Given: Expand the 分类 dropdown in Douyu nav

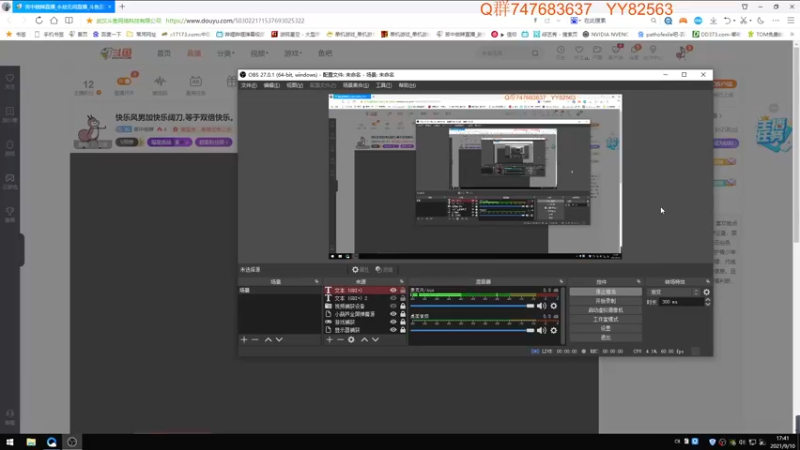Looking at the screenshot, I should (x=226, y=53).
